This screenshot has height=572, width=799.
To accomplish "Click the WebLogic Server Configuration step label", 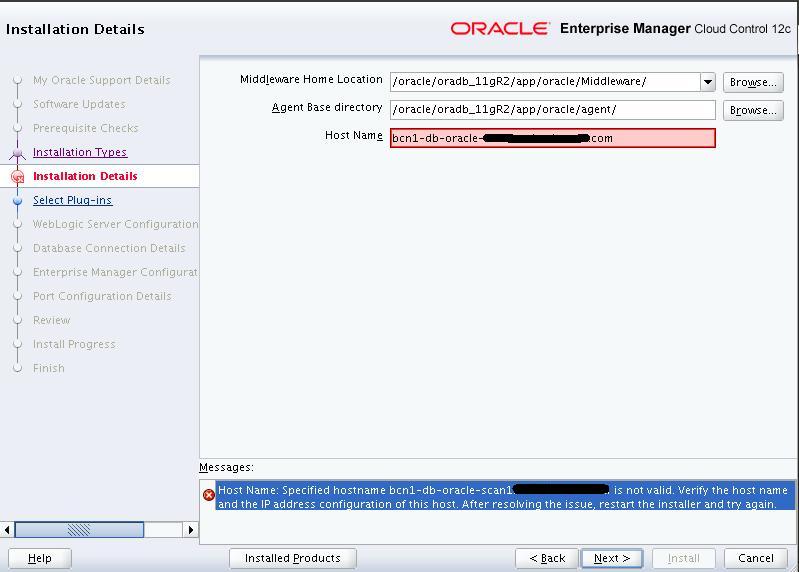I will coord(115,224).
